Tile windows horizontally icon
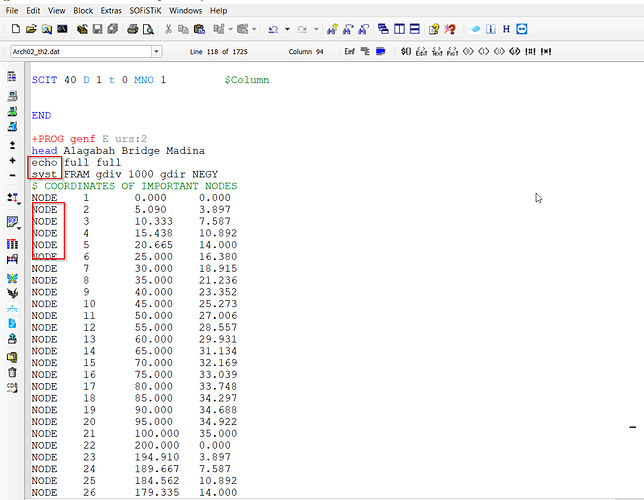The height and width of the screenshot is (500, 644). [415, 29]
